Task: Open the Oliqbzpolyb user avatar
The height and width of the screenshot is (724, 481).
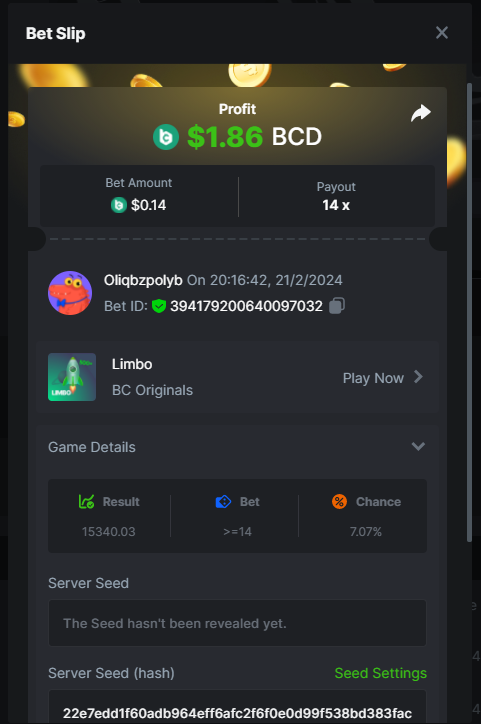Action: 70,293
